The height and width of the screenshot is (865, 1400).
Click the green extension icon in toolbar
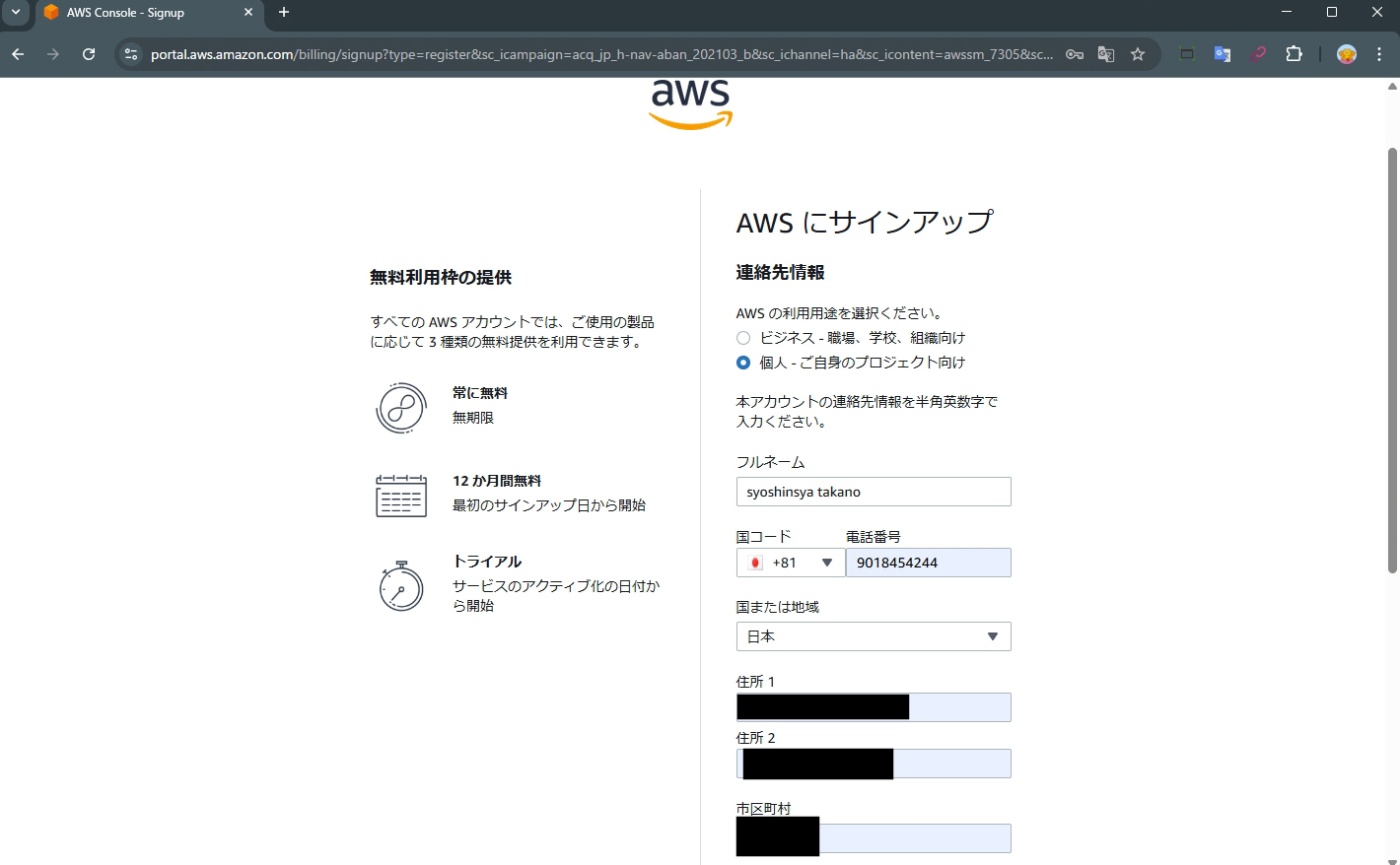pyautogui.click(x=1187, y=54)
